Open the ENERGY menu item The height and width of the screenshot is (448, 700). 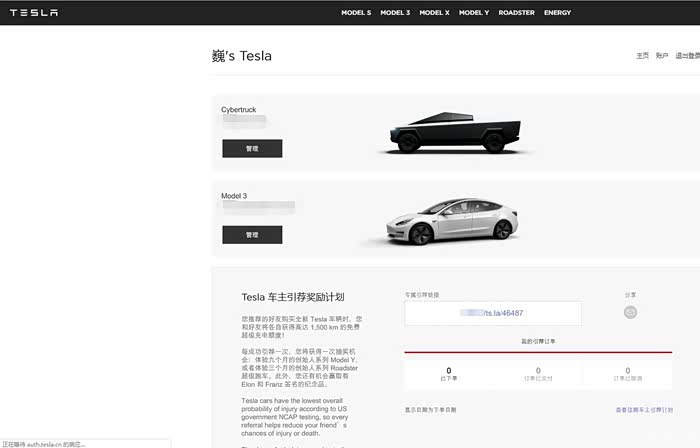click(x=558, y=12)
